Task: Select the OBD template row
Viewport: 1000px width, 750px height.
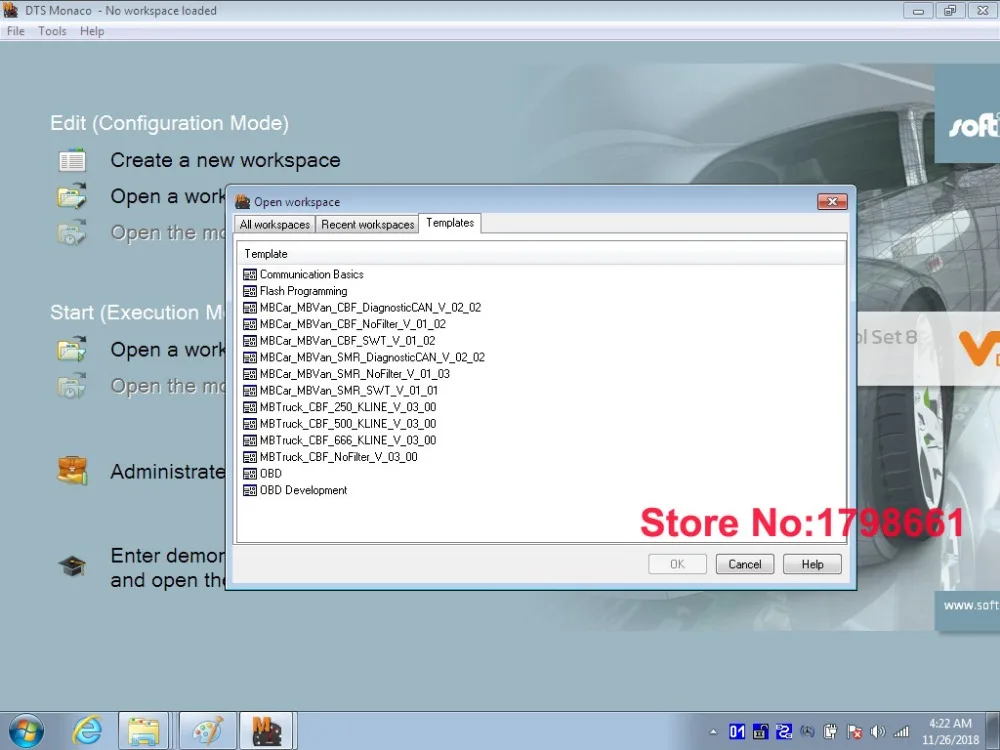Action: [x=263, y=473]
